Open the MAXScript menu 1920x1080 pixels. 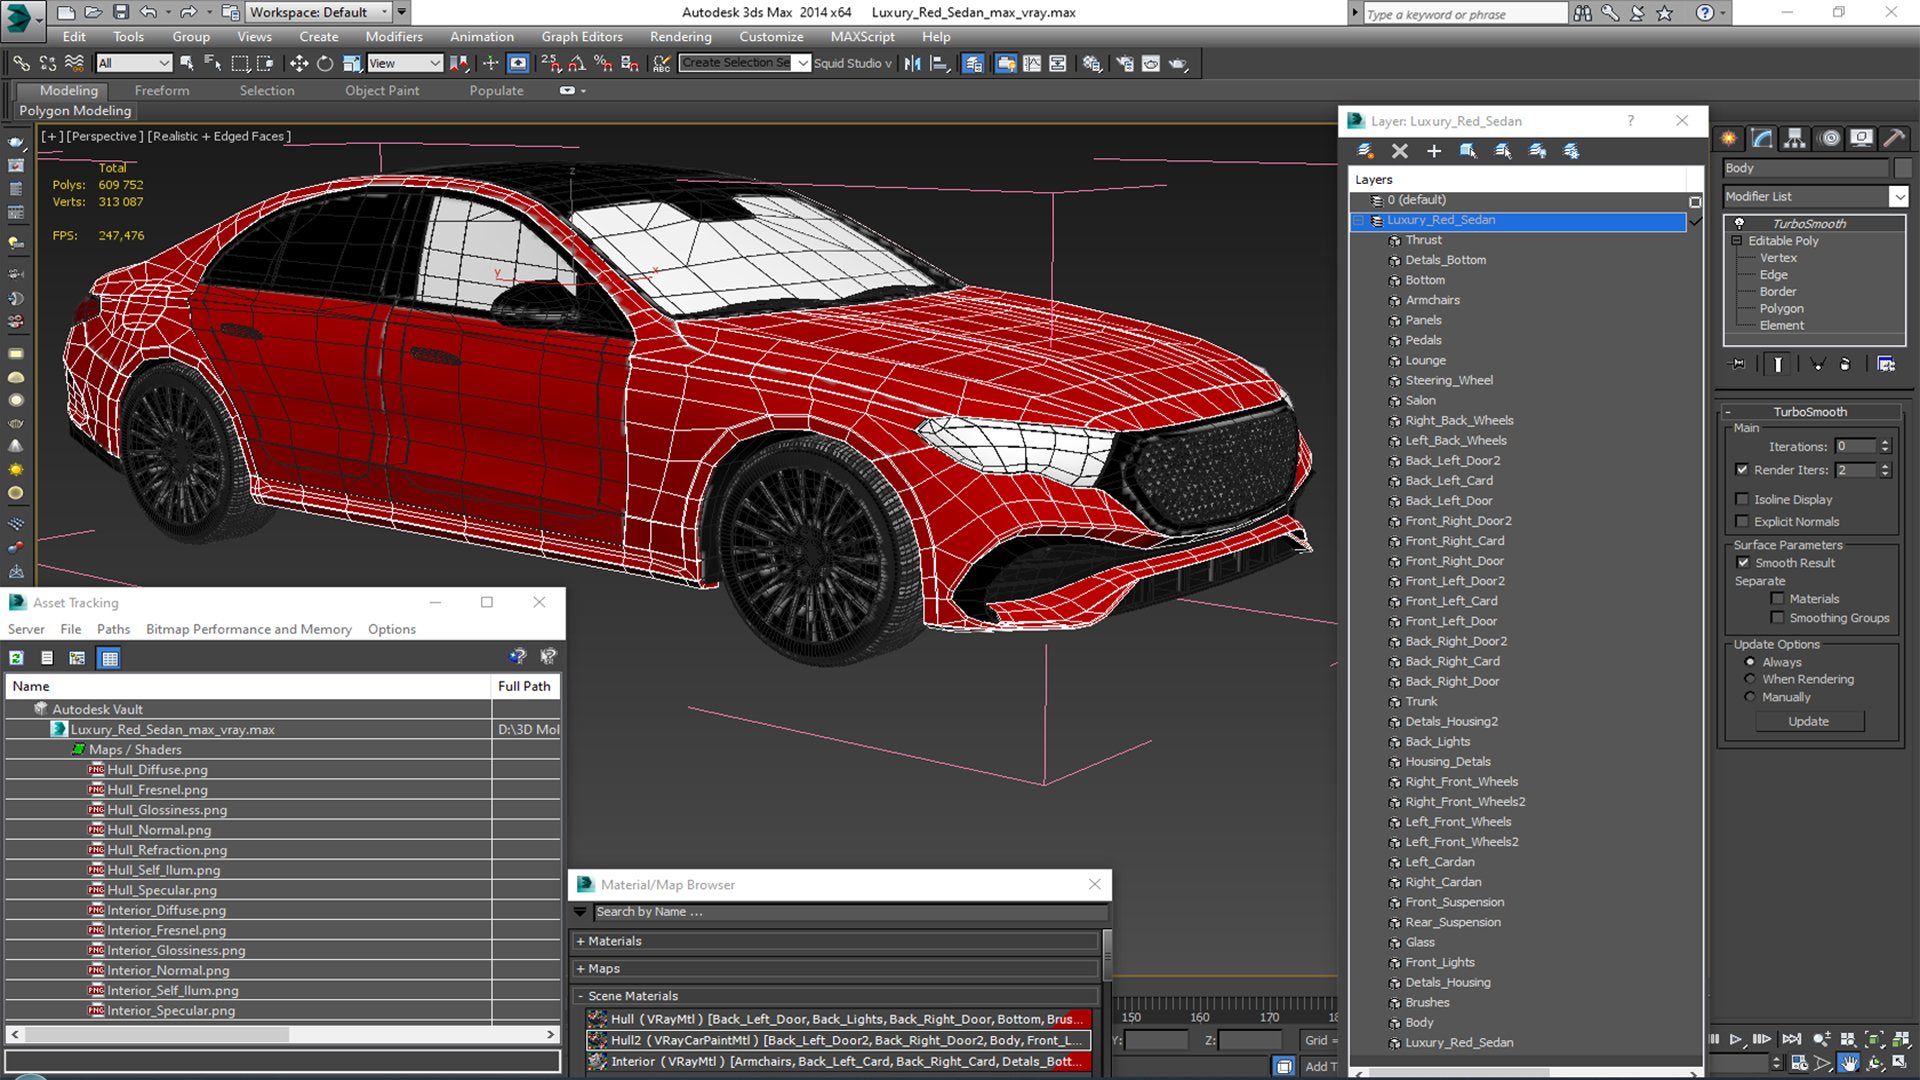[862, 37]
